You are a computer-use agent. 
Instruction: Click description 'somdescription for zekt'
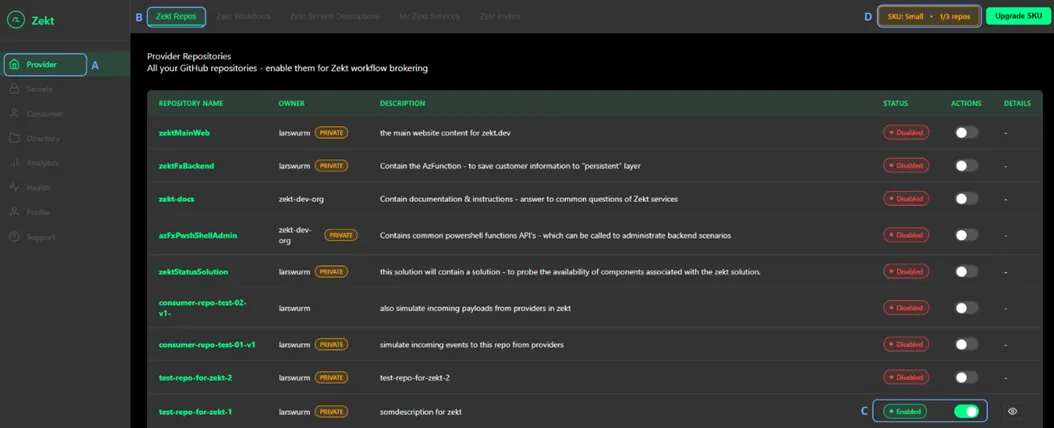tap(421, 411)
